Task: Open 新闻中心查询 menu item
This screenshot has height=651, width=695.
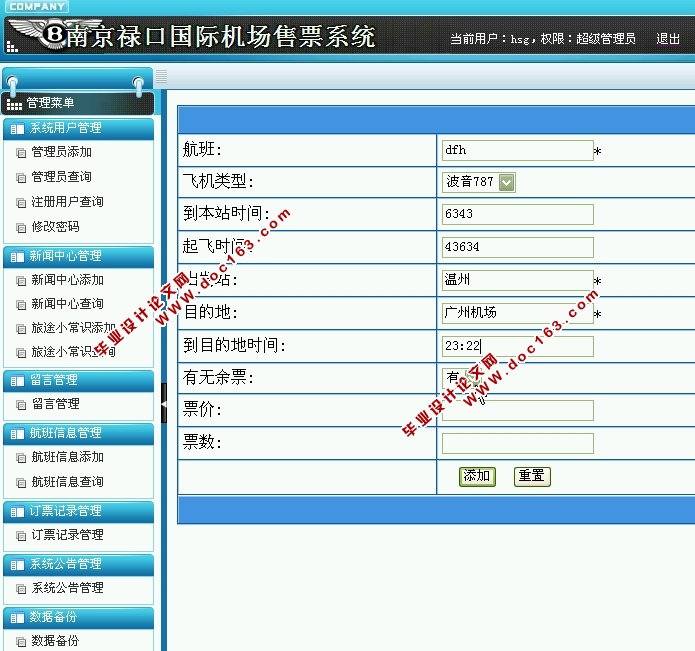Action: tap(67, 304)
